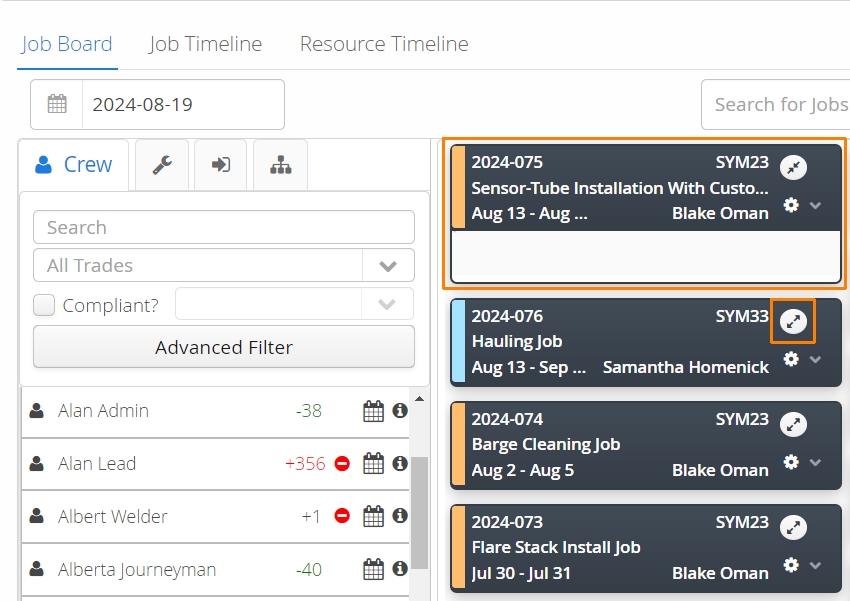The image size is (850, 601).
Task: Open settings gear for job 2024-076
Action: coord(791,359)
